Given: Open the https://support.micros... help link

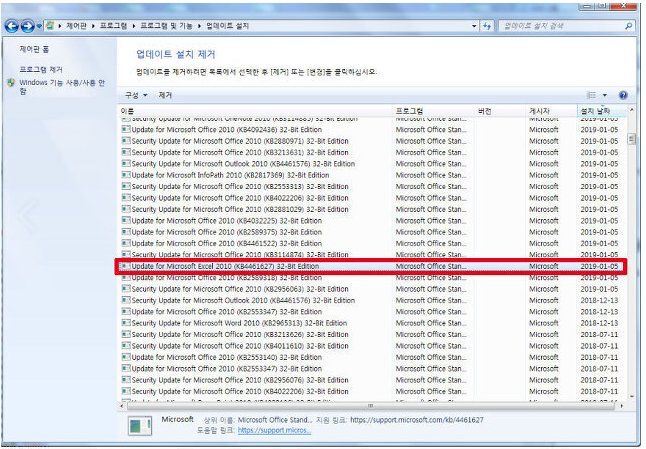Looking at the screenshot, I should (x=274, y=430).
